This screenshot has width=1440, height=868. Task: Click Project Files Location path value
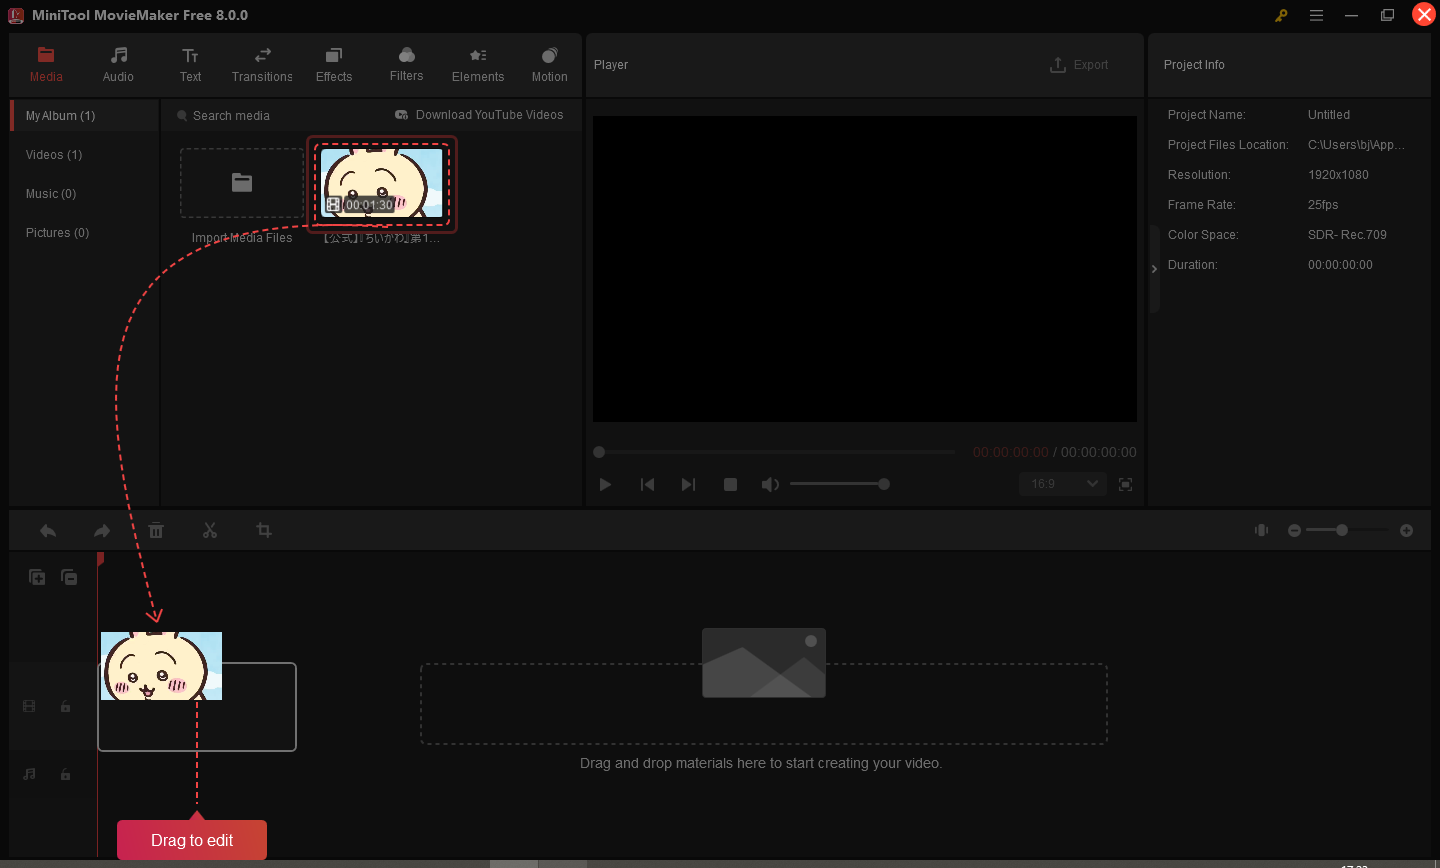(1356, 145)
